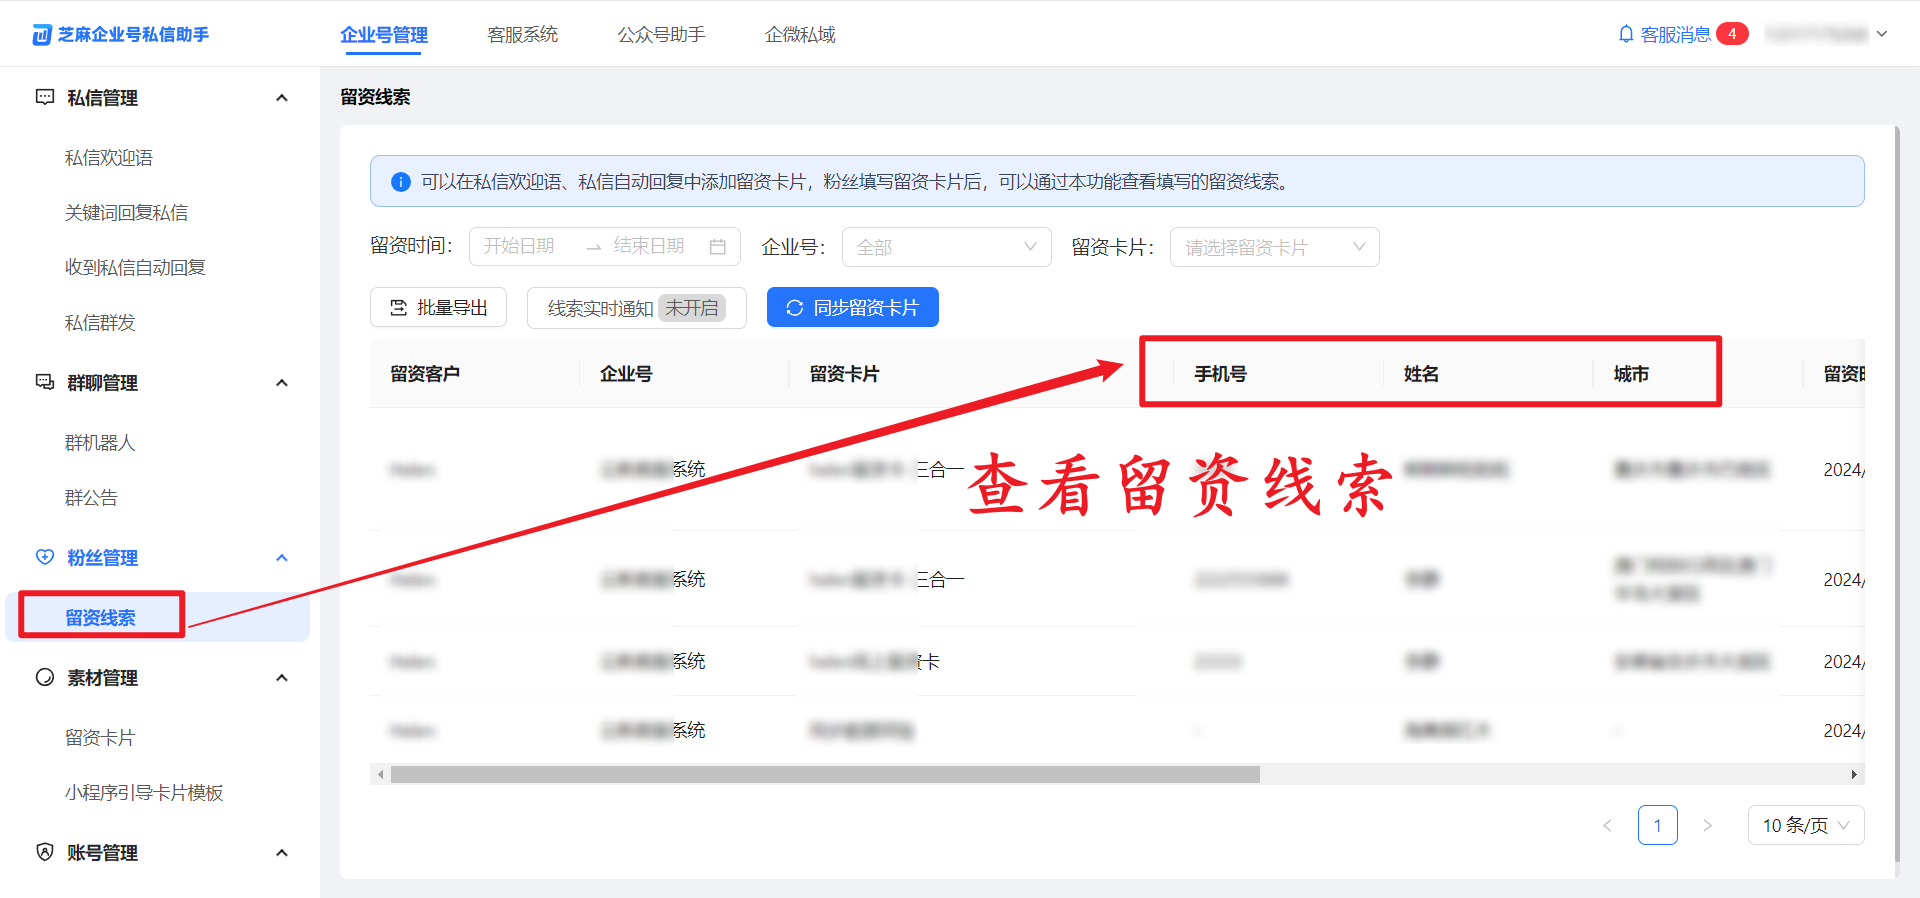Click the 姓名 column header
The width and height of the screenshot is (1920, 898).
[x=1421, y=374]
